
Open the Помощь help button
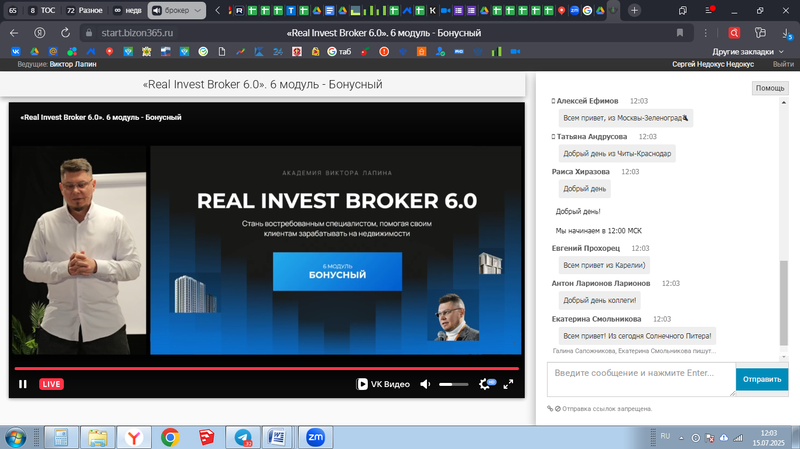pos(770,88)
